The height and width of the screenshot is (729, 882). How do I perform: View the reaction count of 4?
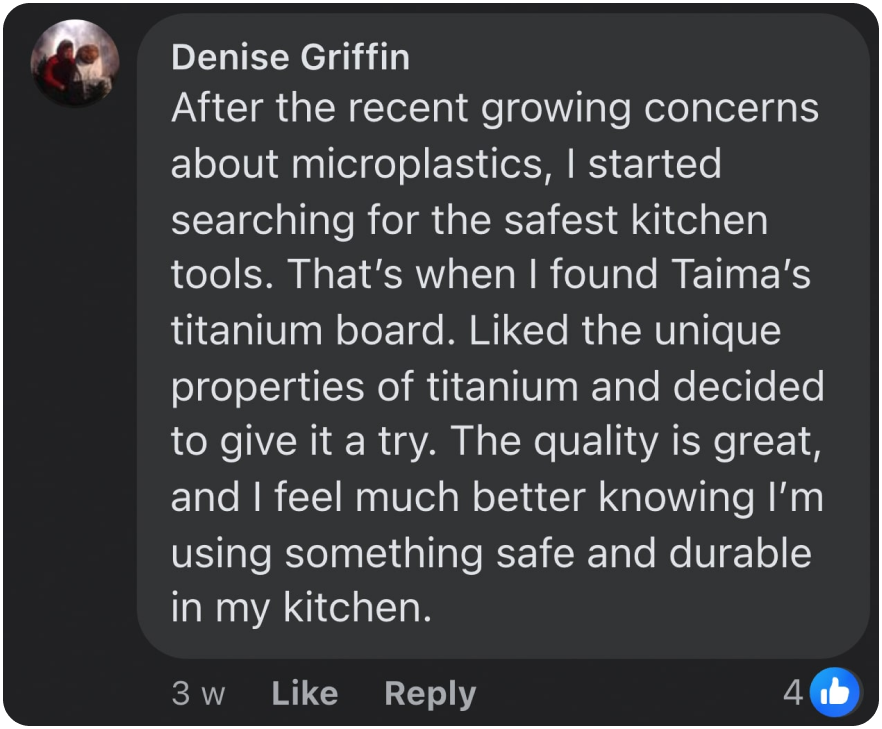[793, 692]
